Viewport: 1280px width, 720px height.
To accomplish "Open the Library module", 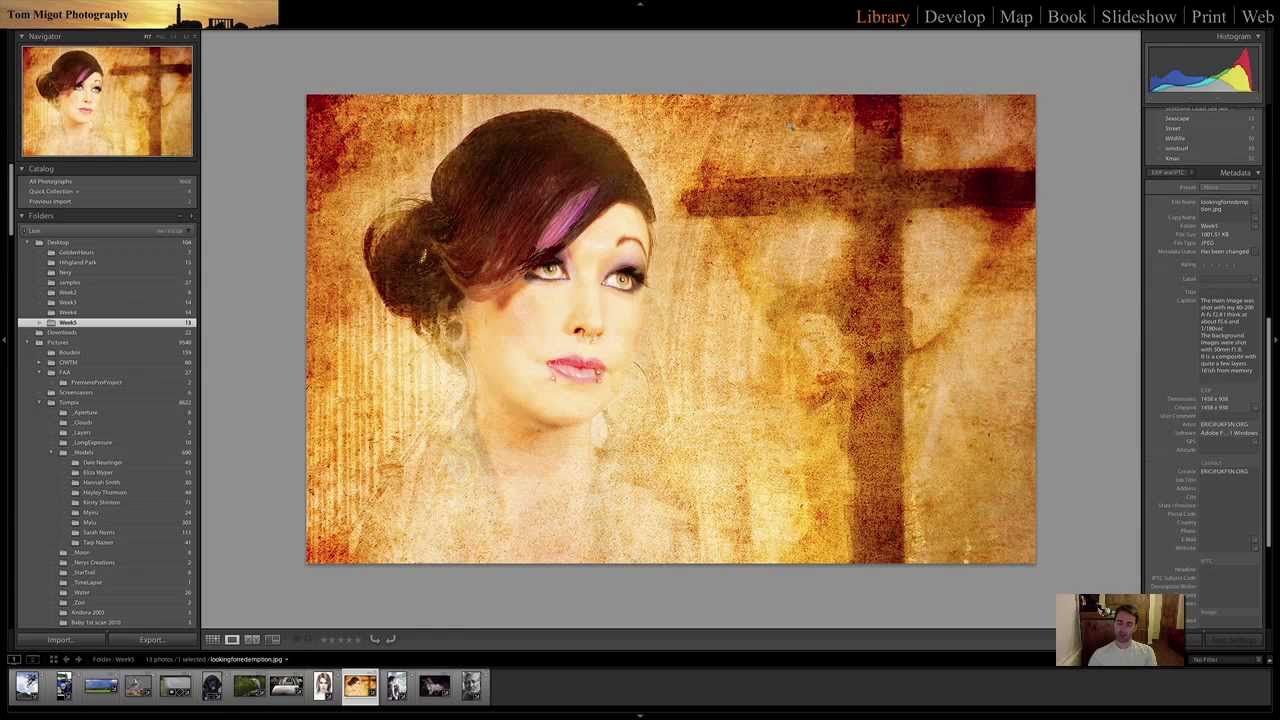I will click(882, 16).
